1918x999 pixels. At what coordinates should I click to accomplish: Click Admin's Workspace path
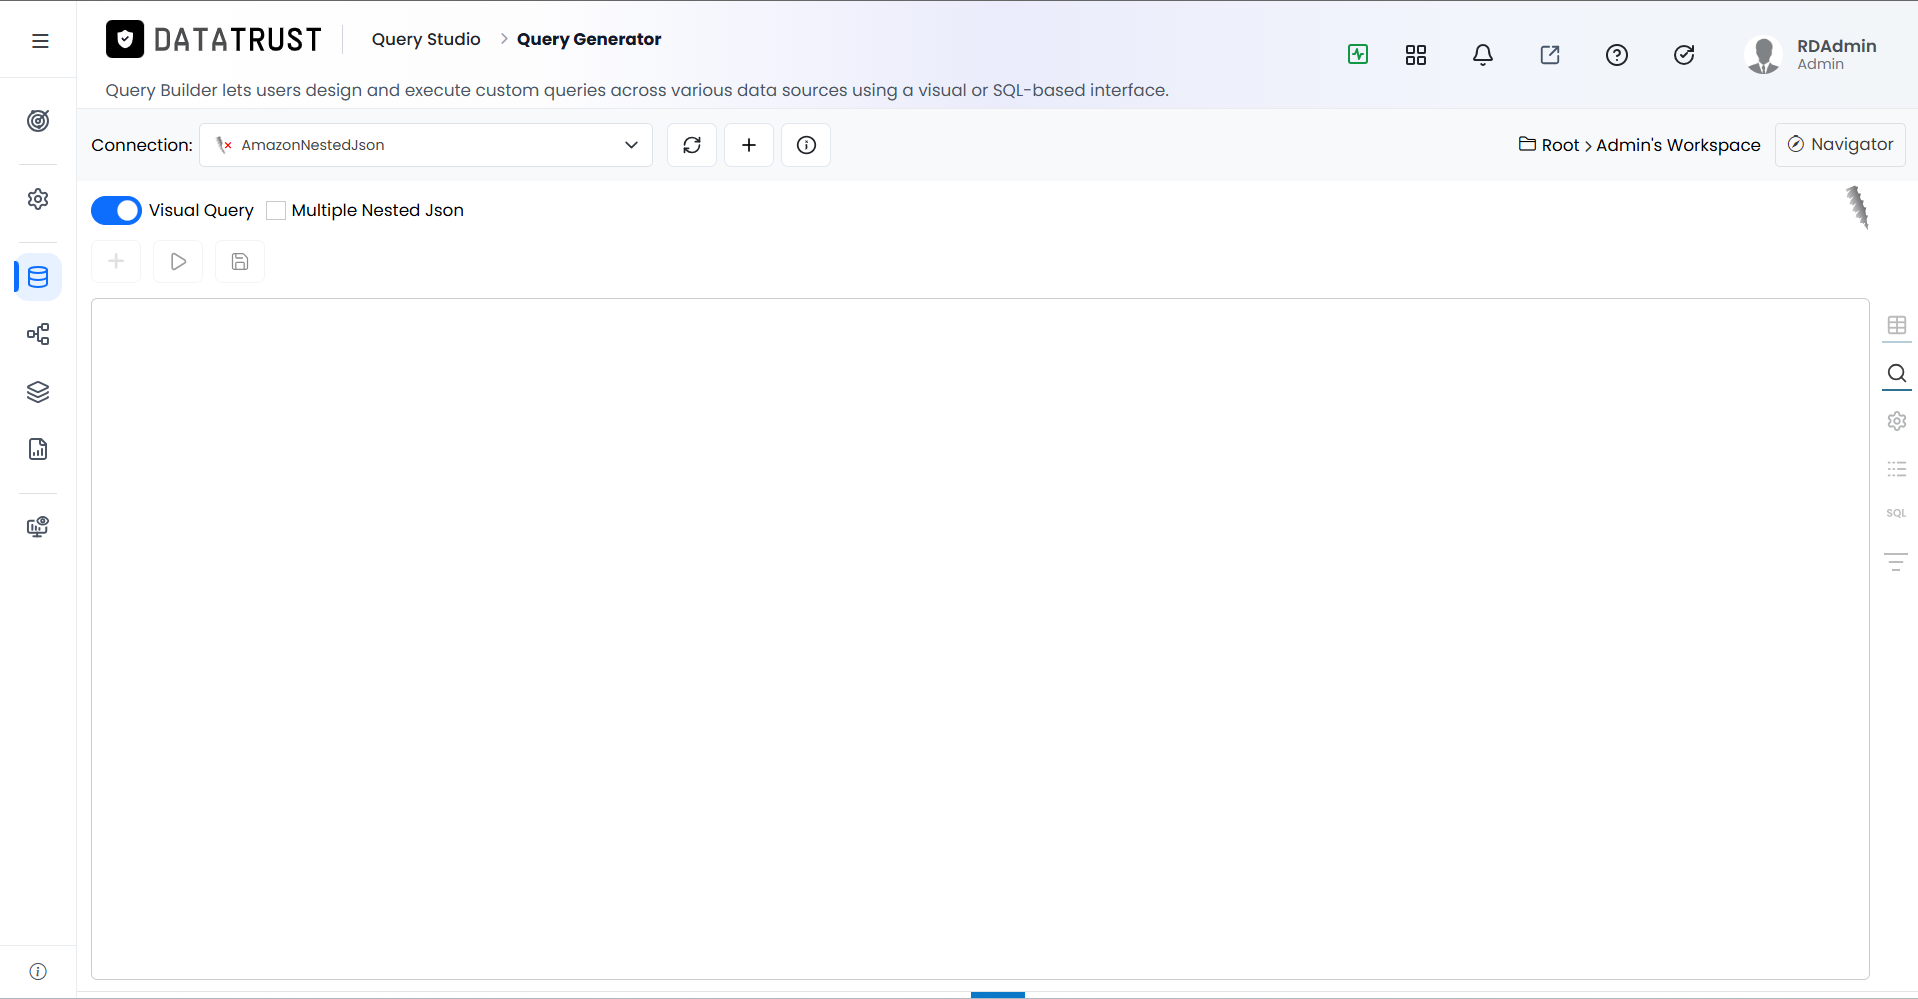coord(1678,145)
